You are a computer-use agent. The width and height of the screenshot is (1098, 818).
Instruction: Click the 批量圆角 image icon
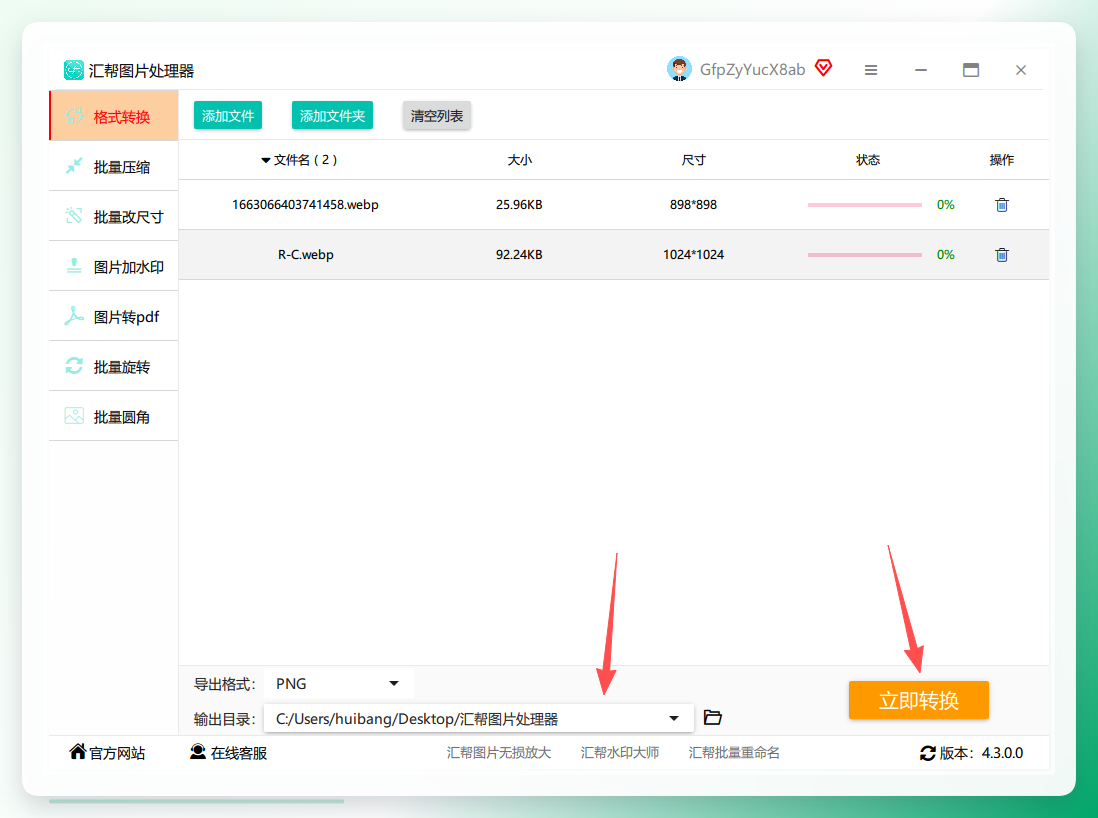click(74, 416)
